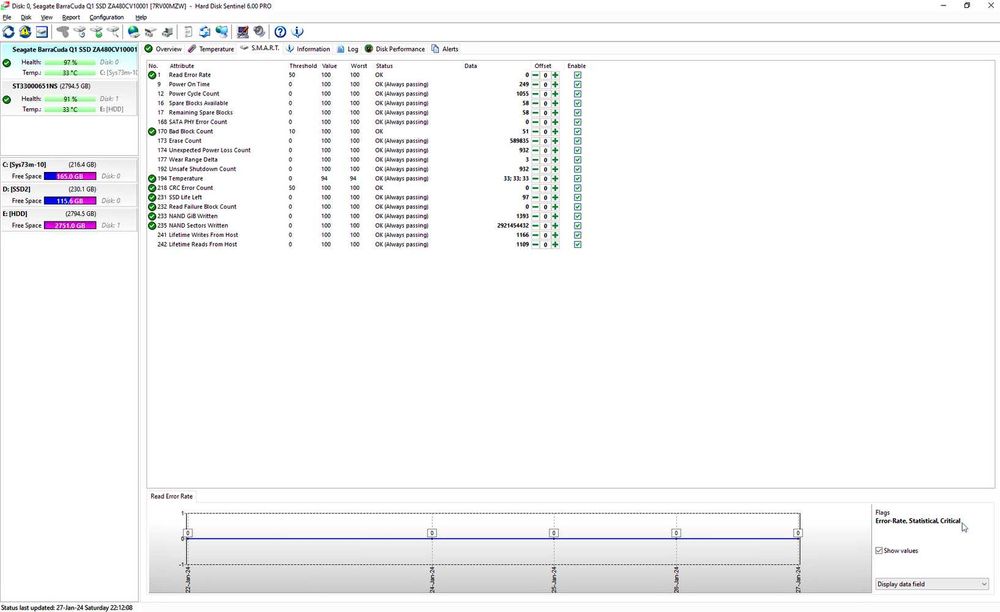Viewport: 1000px width, 612px height.
Task: Click green check icon beside Read Error Rate
Action: tap(152, 75)
